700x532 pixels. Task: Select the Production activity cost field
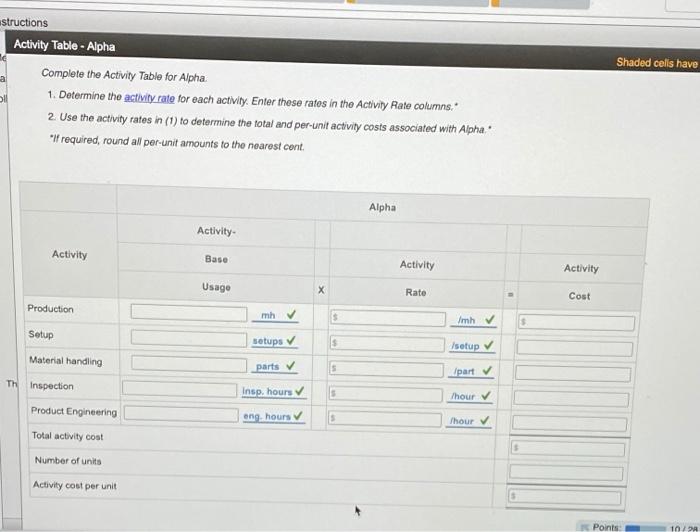576,323
